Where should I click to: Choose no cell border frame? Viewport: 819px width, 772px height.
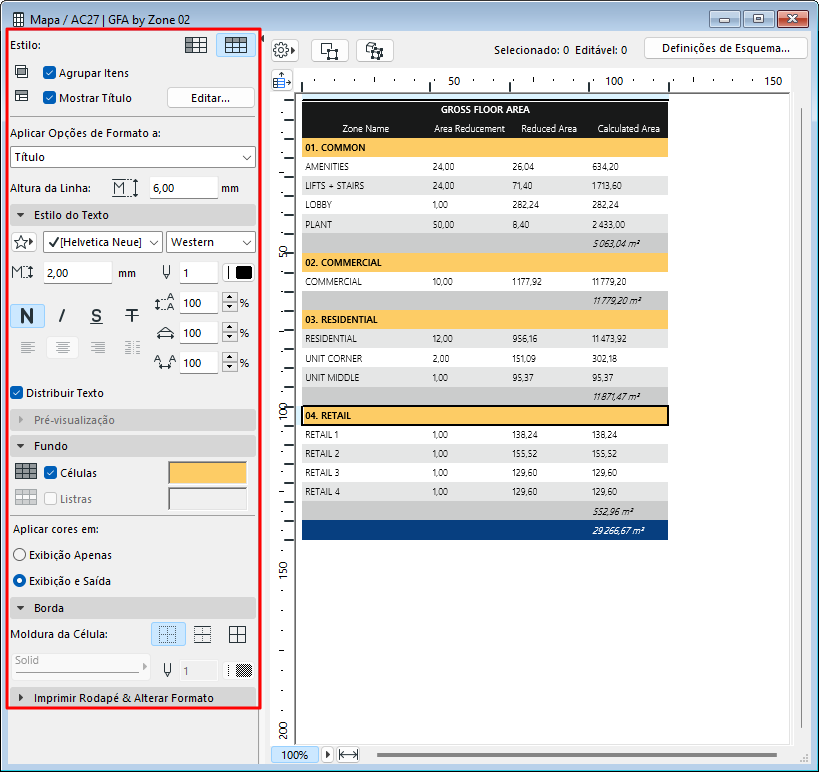(x=168, y=634)
